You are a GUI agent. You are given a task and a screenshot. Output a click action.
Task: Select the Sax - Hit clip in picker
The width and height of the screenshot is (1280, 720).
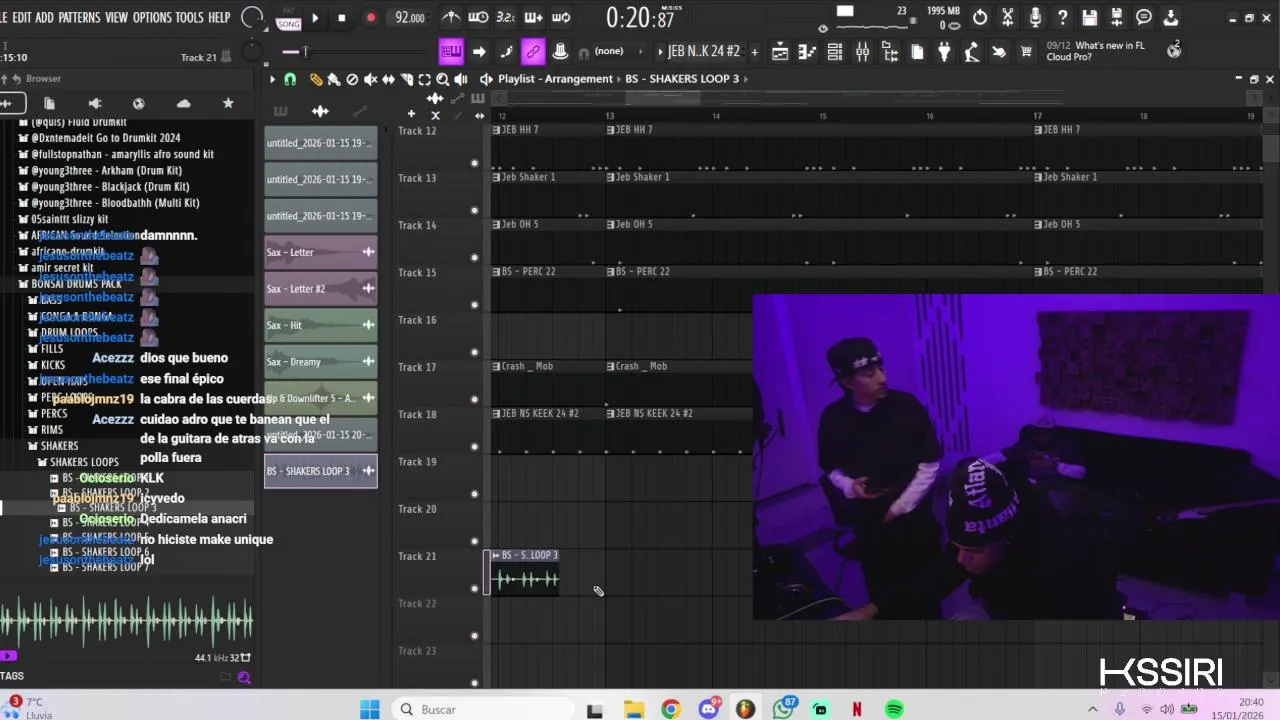(320, 325)
